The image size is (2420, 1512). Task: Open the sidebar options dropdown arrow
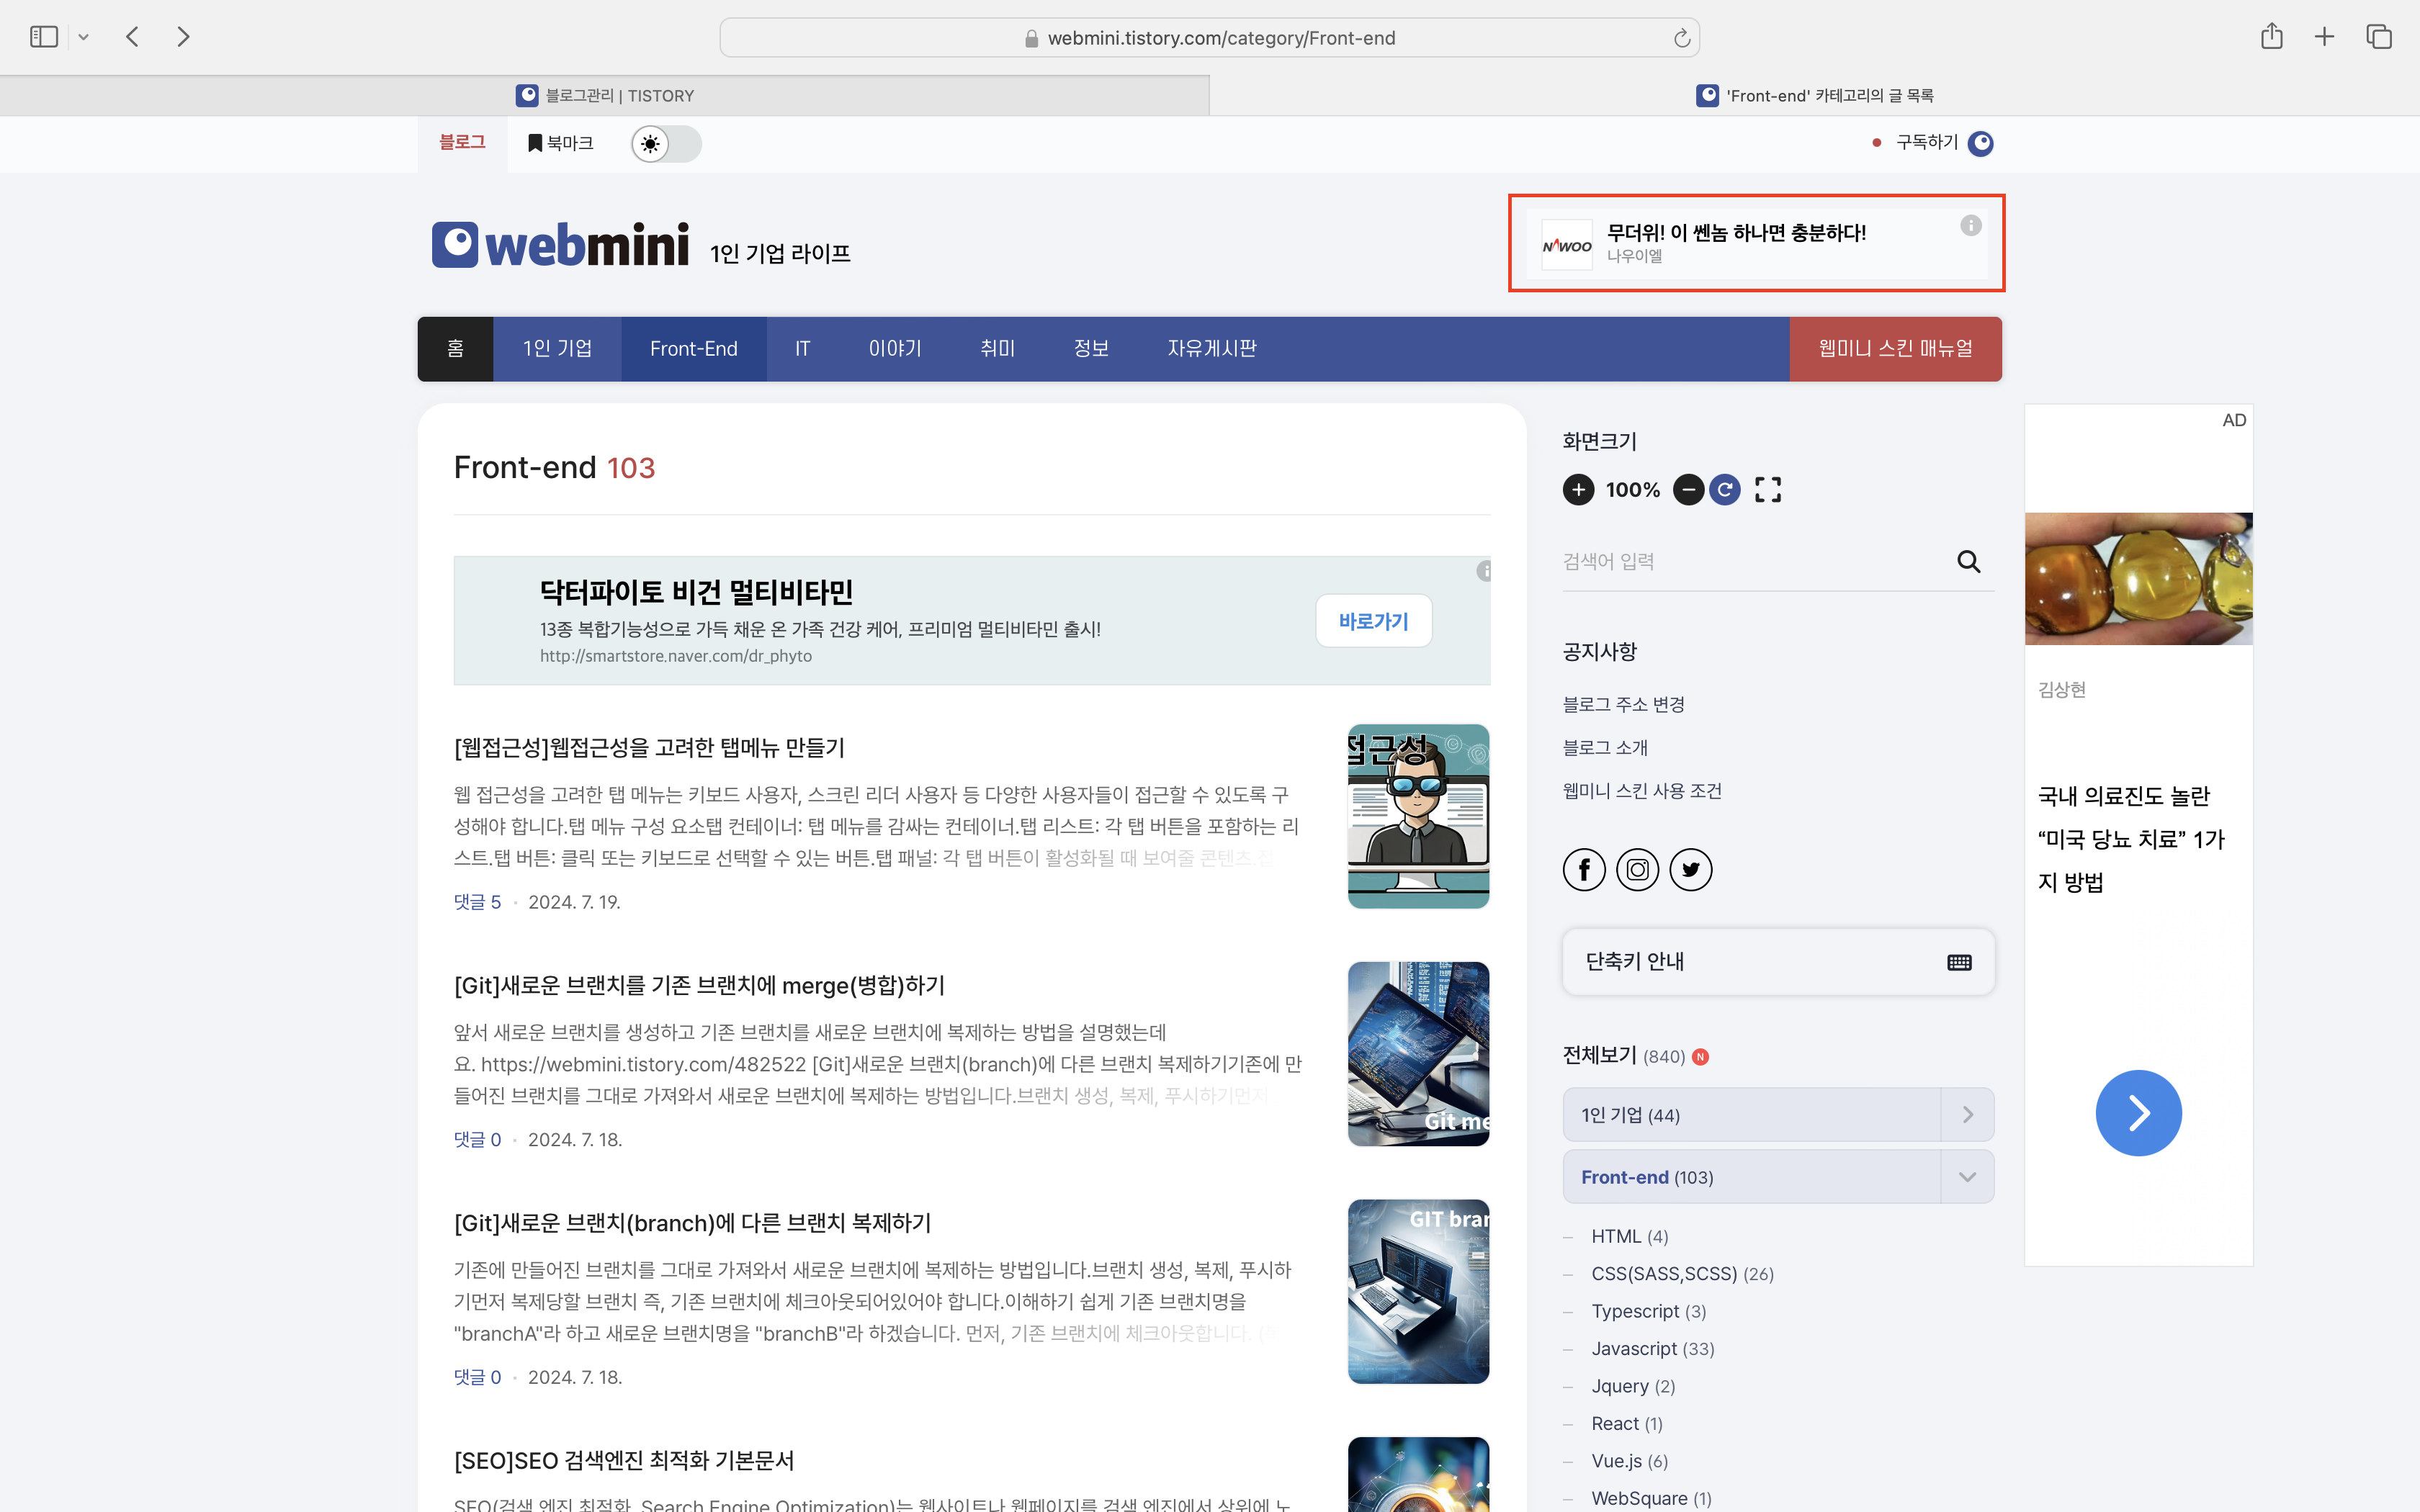tap(84, 37)
